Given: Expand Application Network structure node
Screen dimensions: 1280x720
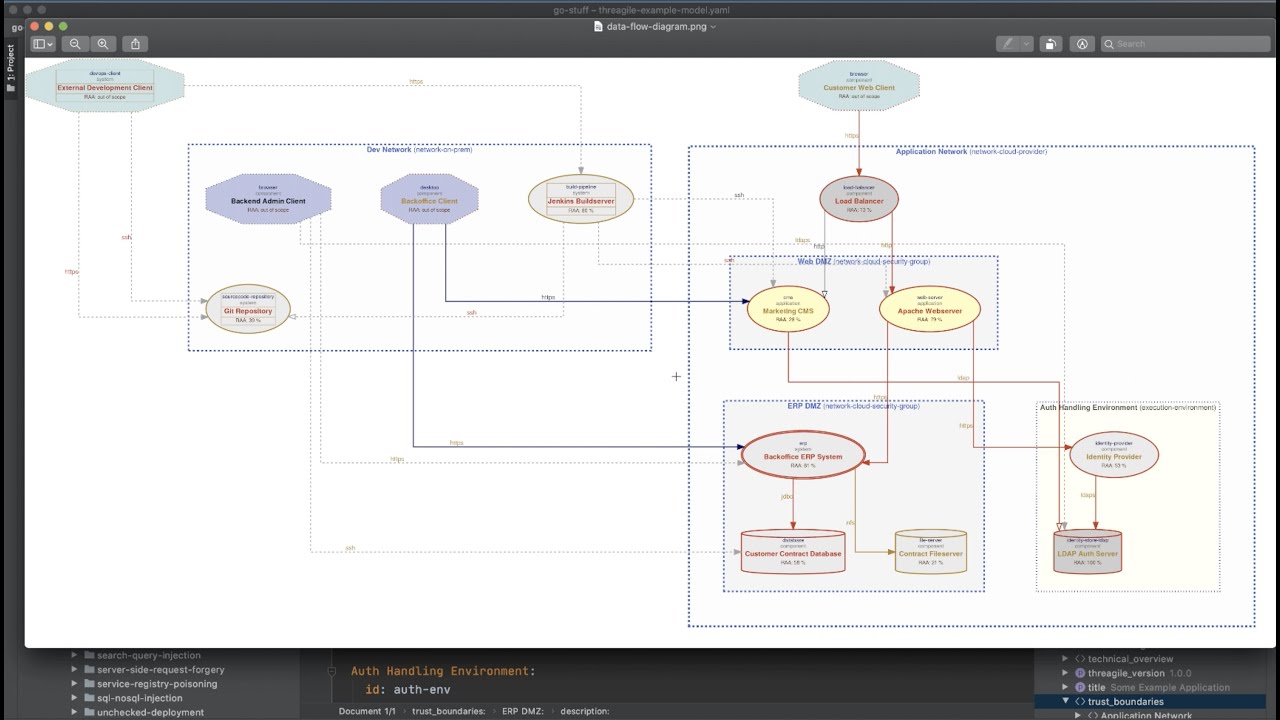Looking at the screenshot, I should pyautogui.click(x=1077, y=715).
